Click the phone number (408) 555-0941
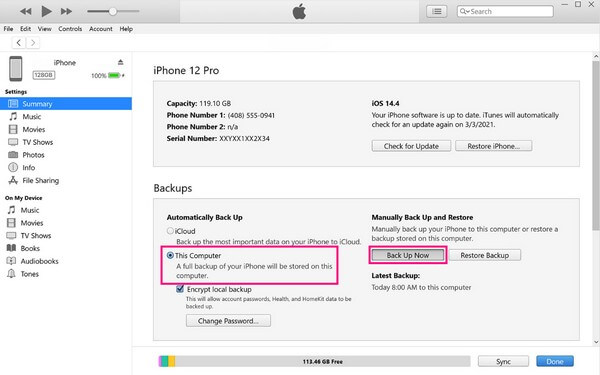 251,115
